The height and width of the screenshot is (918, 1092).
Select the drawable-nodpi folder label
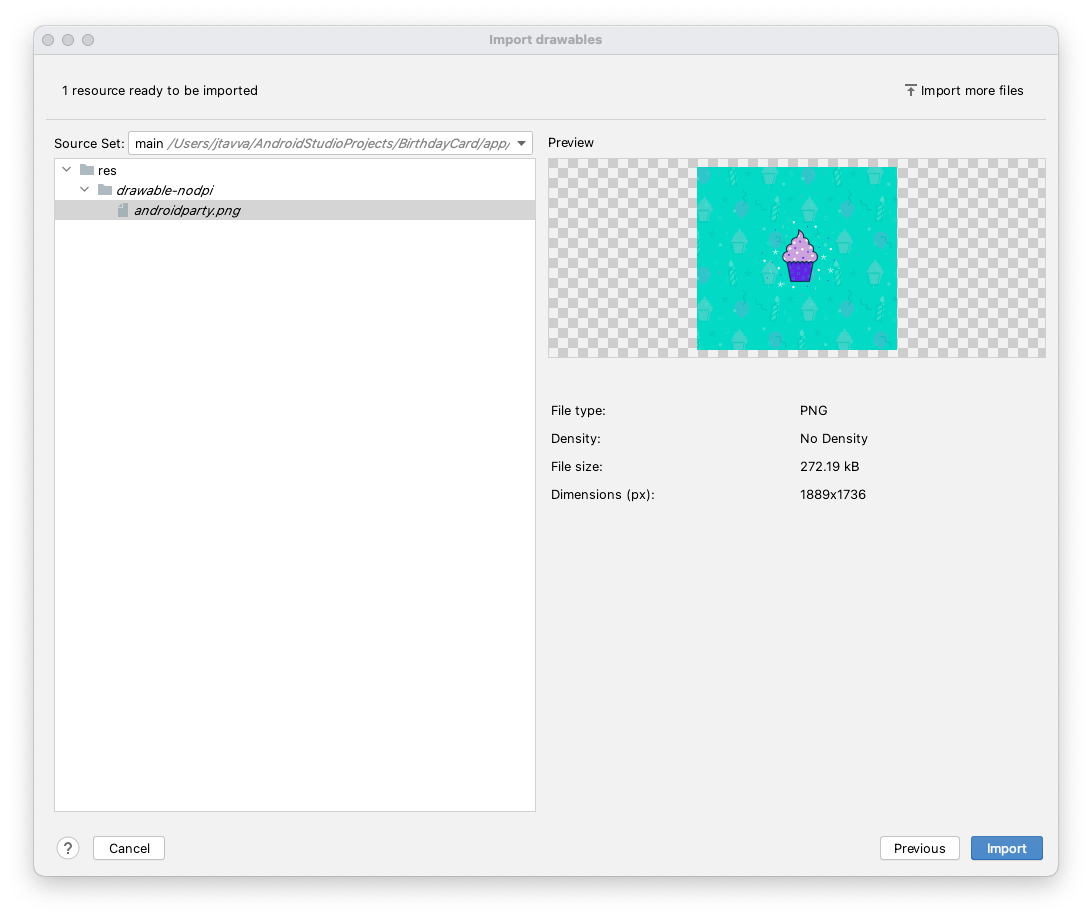(x=164, y=190)
